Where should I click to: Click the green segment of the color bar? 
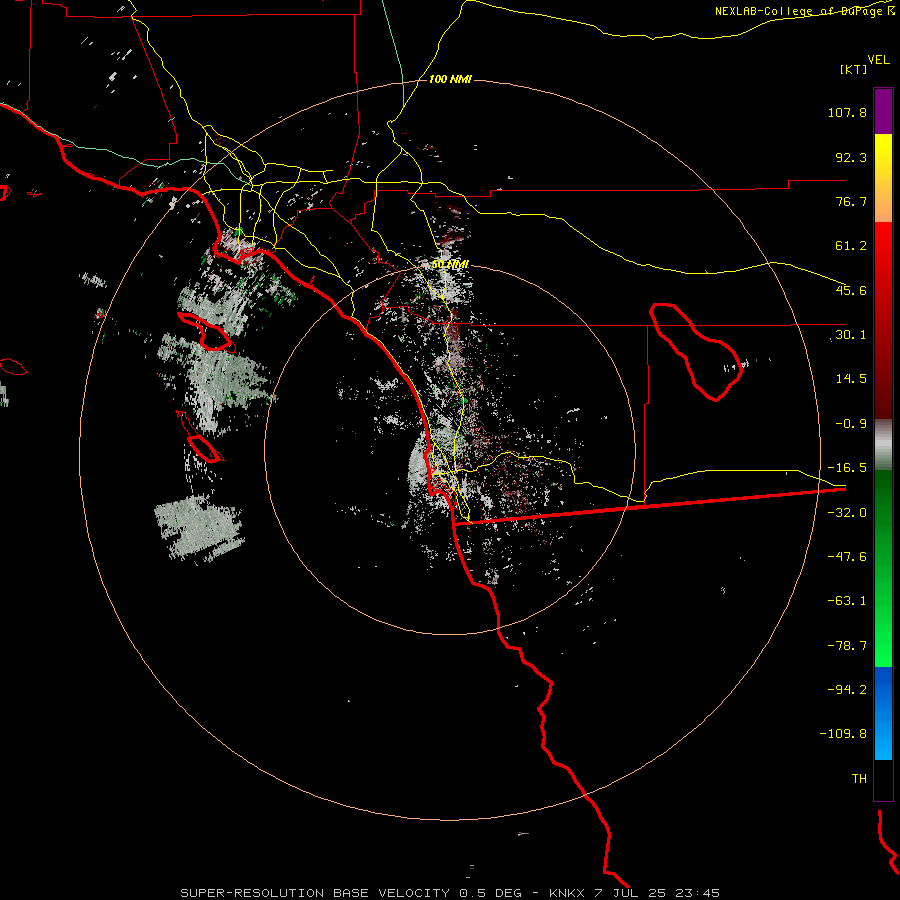coord(883,568)
